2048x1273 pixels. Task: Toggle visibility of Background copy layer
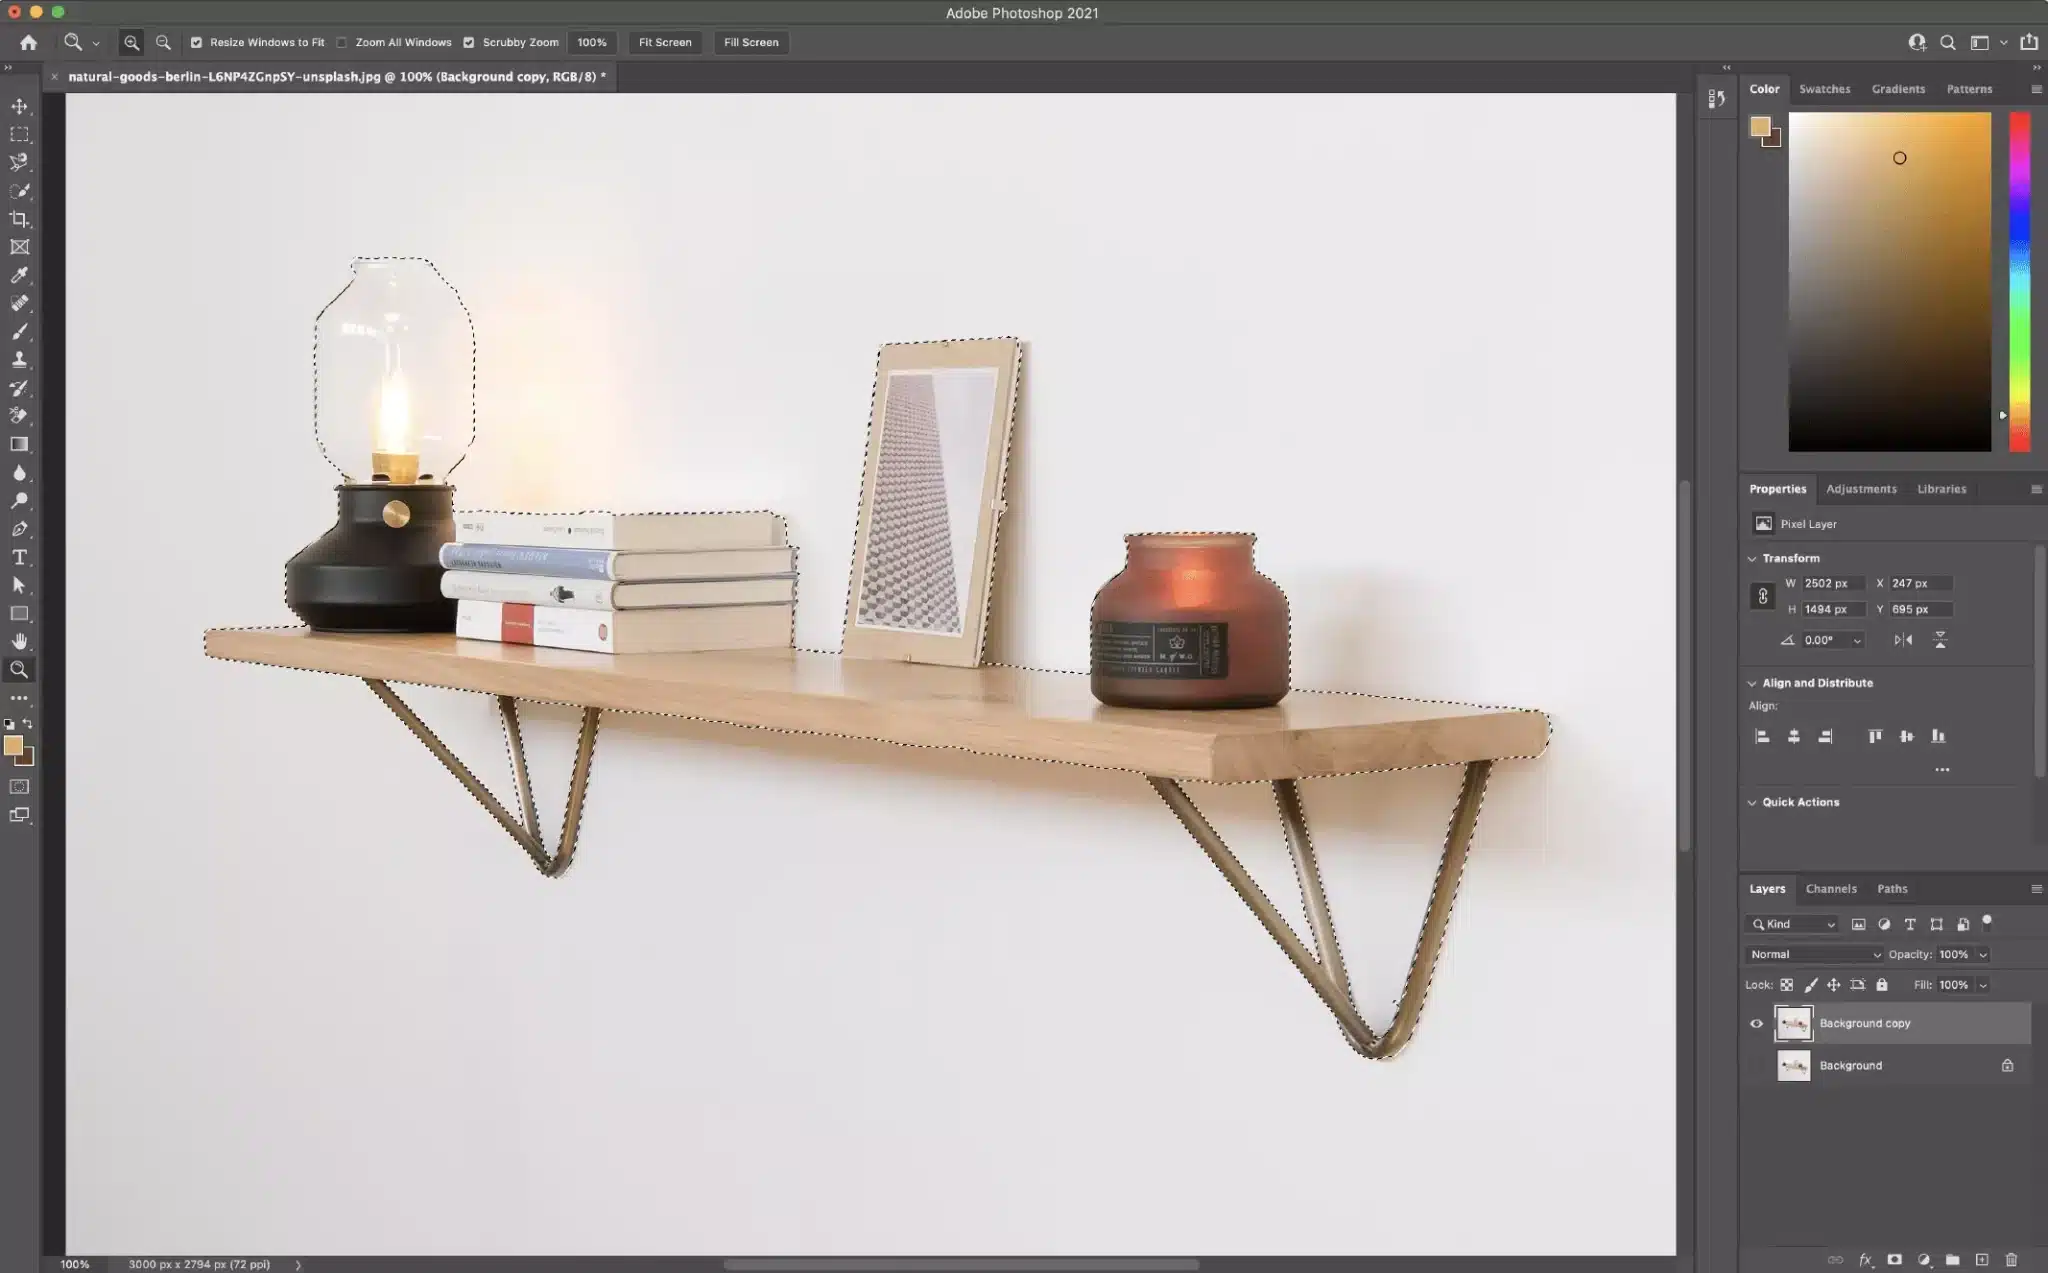(x=1753, y=1024)
